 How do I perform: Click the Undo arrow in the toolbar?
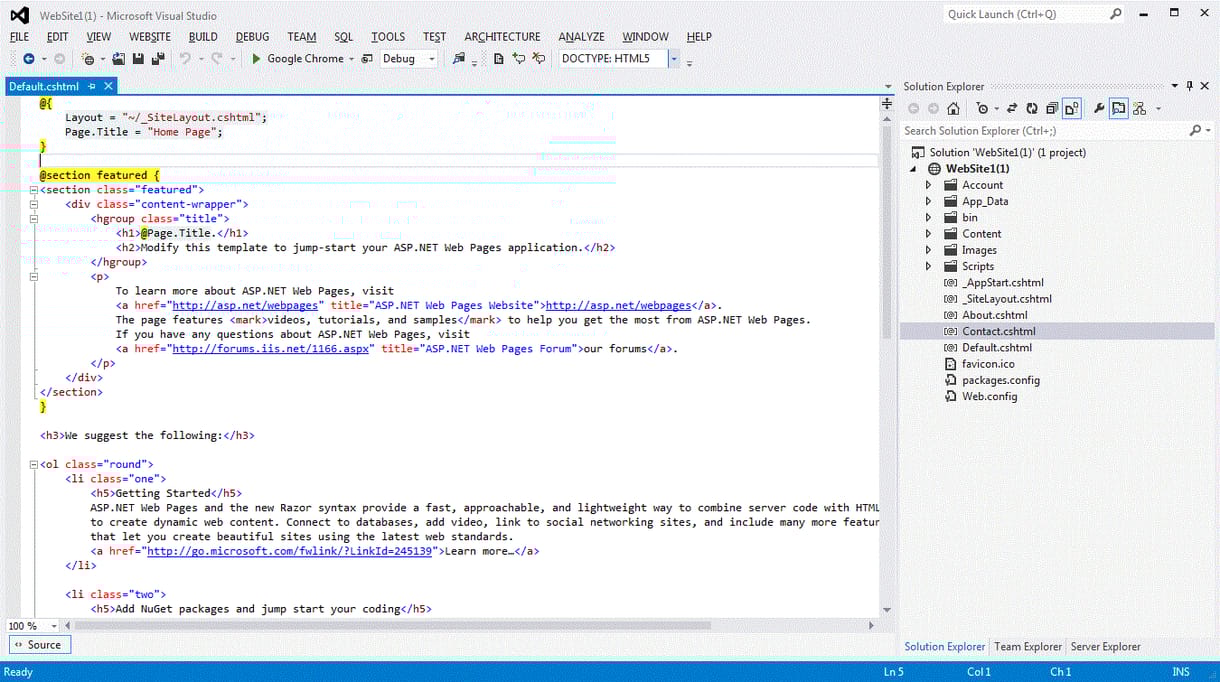185,59
